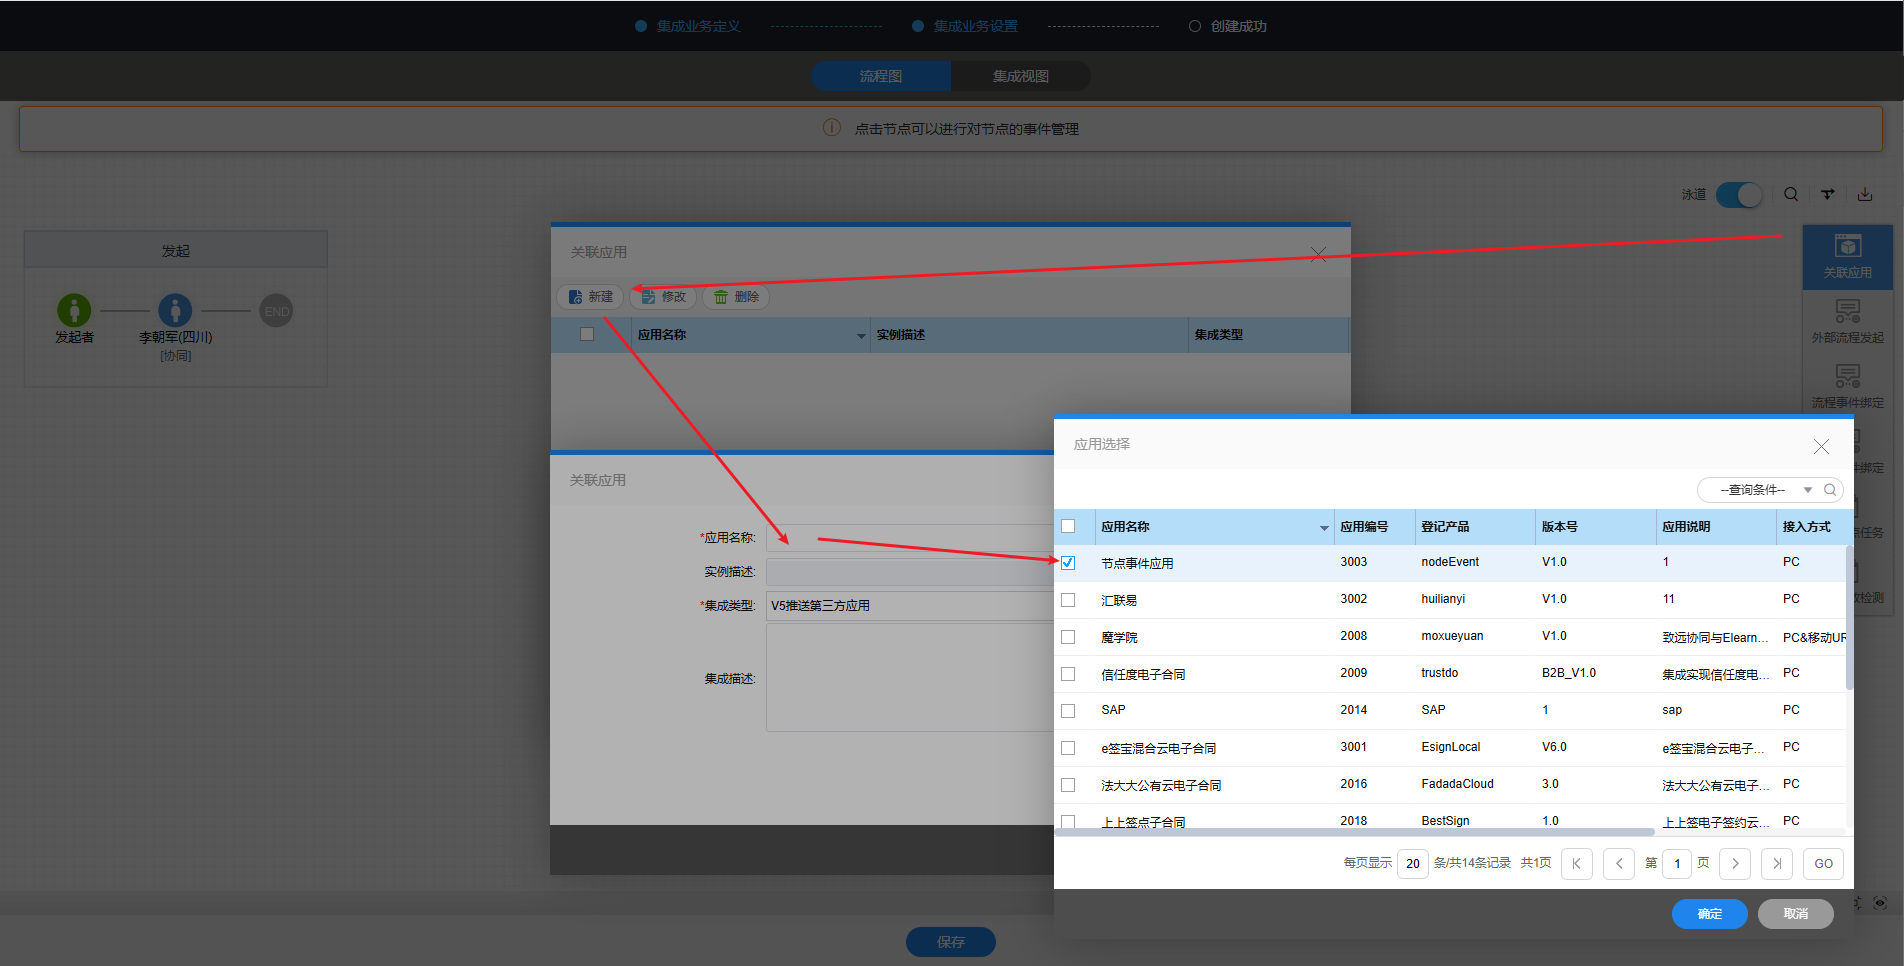Screen dimensions: 1904x966
Task: Click the END node in the flowchart
Action: pyautogui.click(x=276, y=311)
